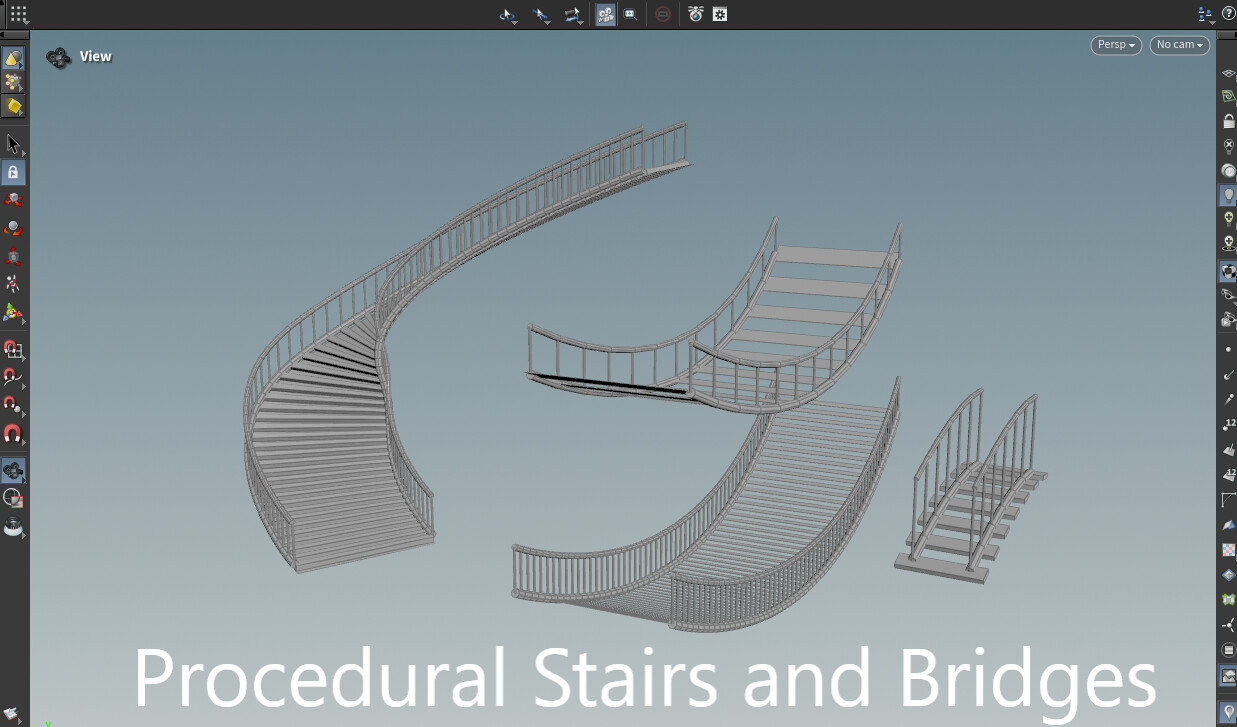1237x727 pixels.
Task: Click the highlighted multi-object selection button in top toolbar
Action: (605, 14)
